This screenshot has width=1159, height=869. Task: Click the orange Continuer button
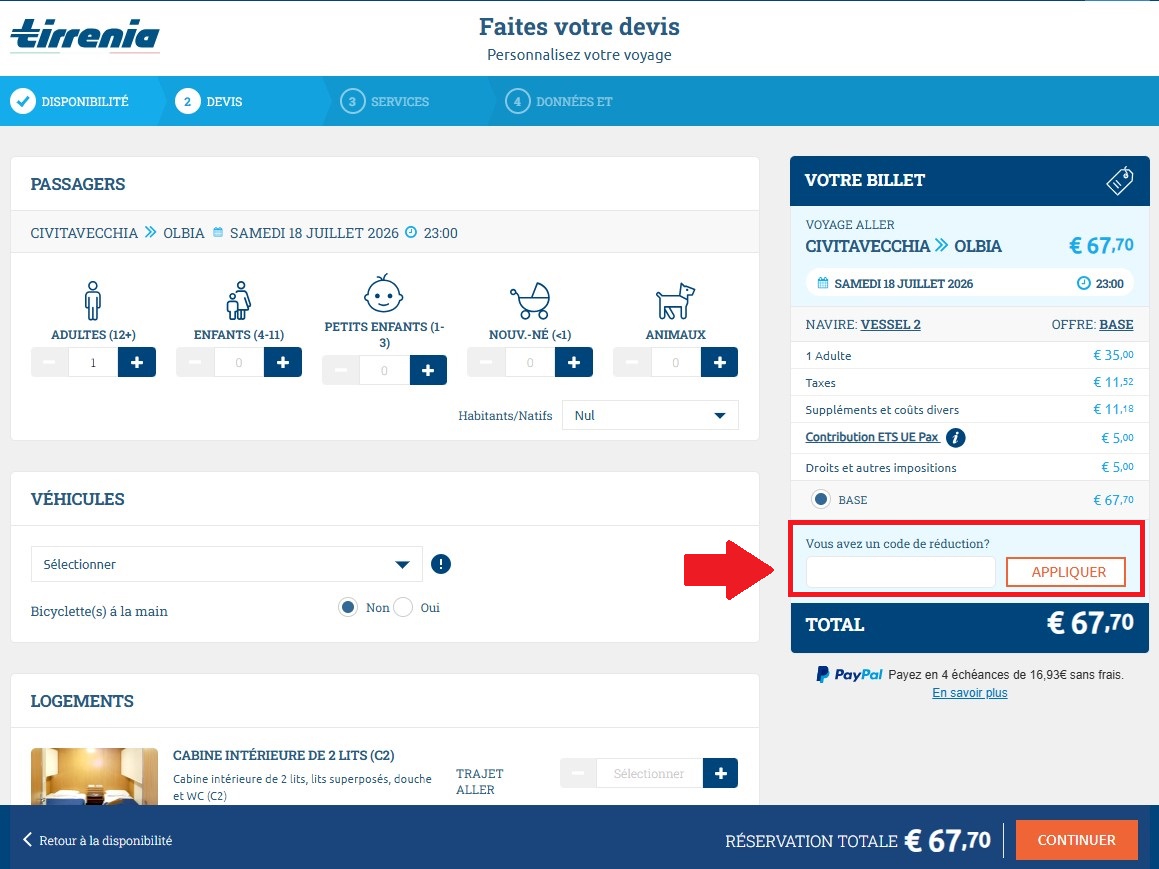(1076, 840)
